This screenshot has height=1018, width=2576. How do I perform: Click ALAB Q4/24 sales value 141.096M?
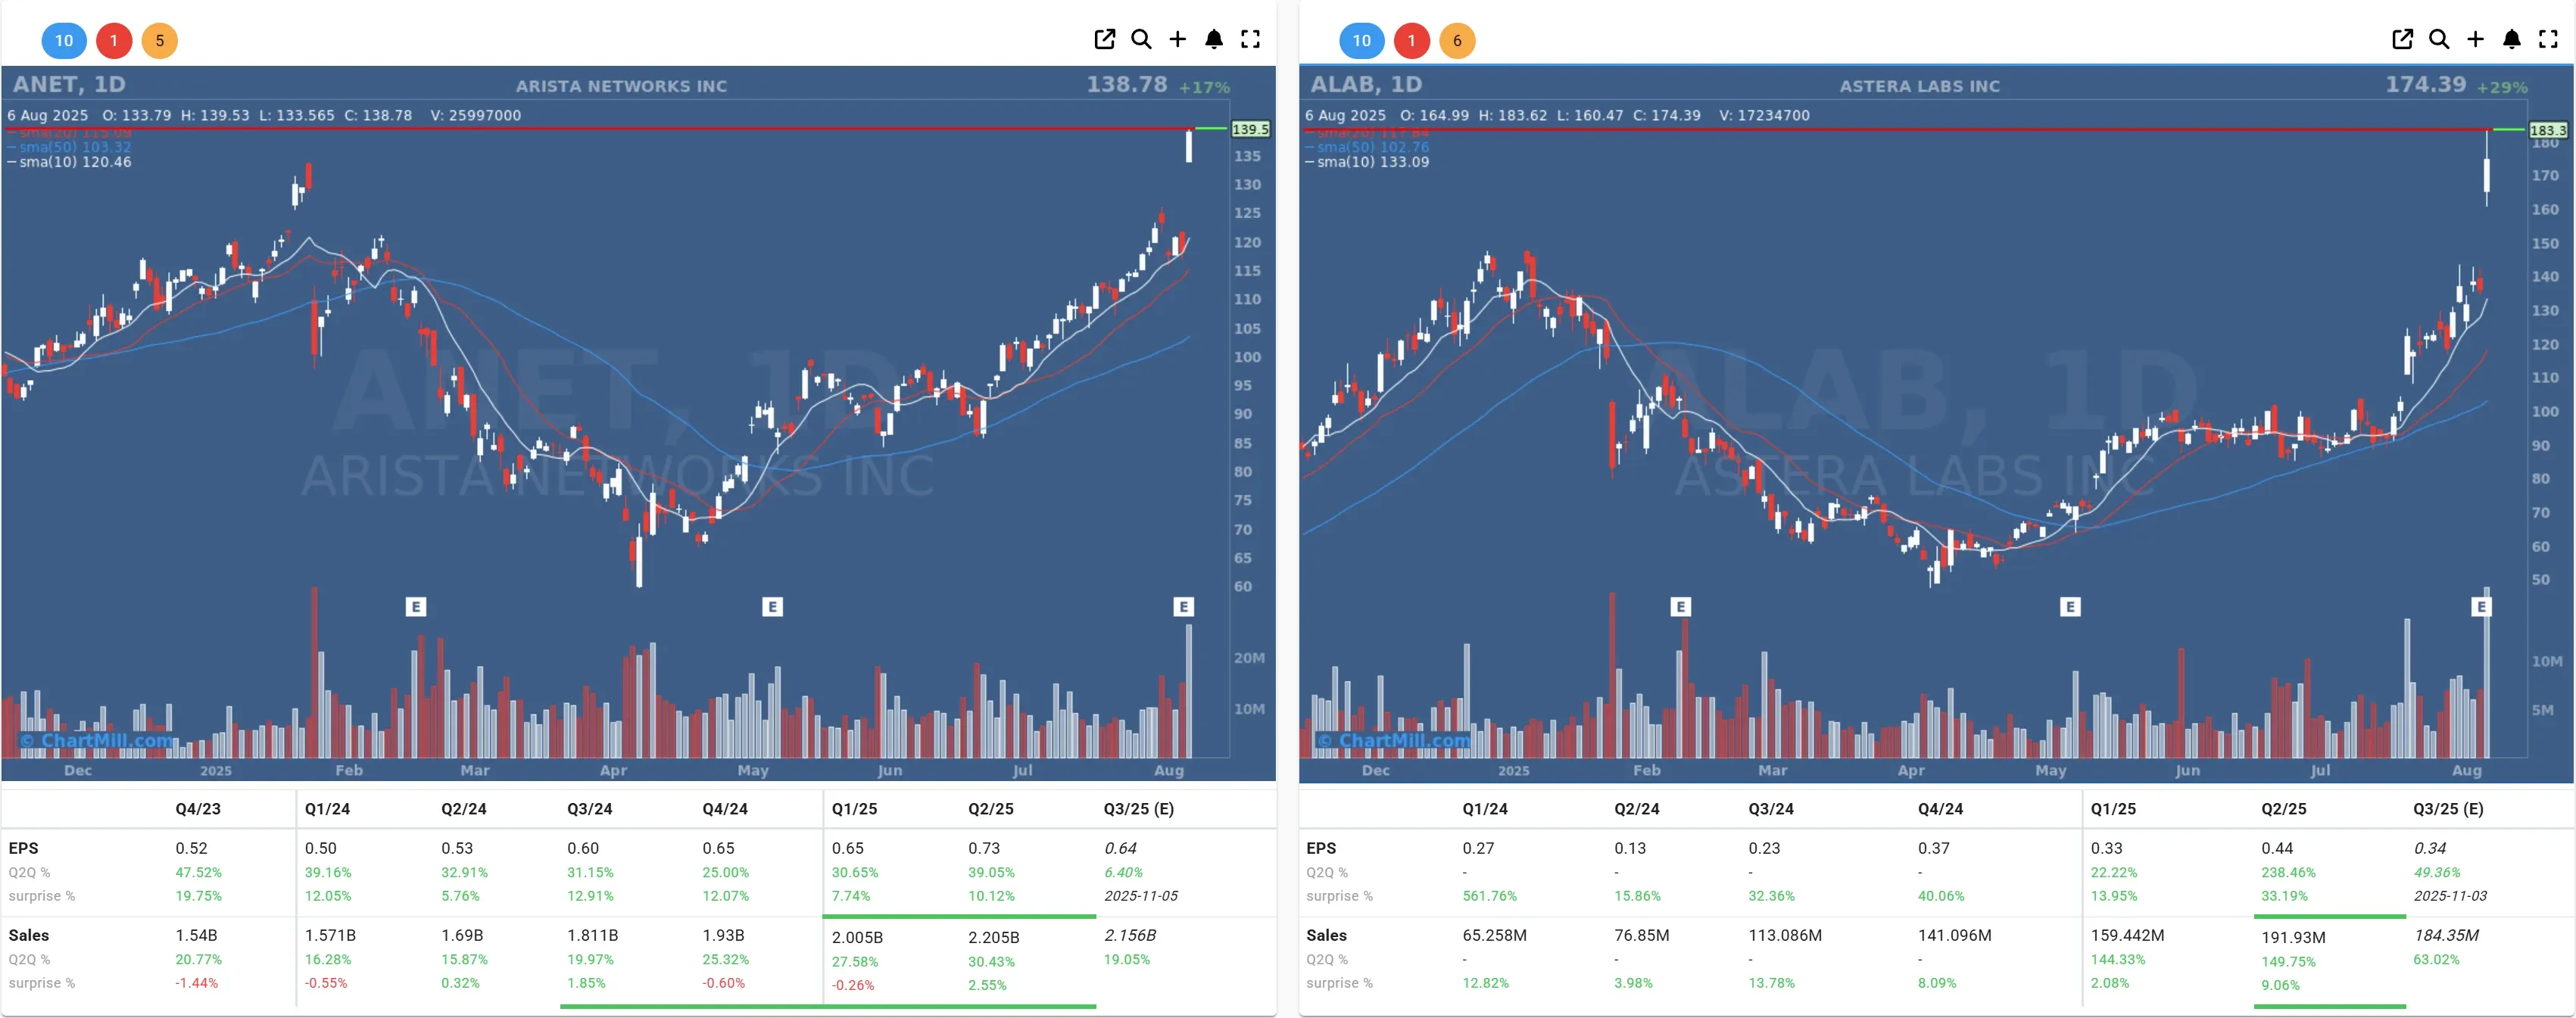pyautogui.click(x=1955, y=935)
